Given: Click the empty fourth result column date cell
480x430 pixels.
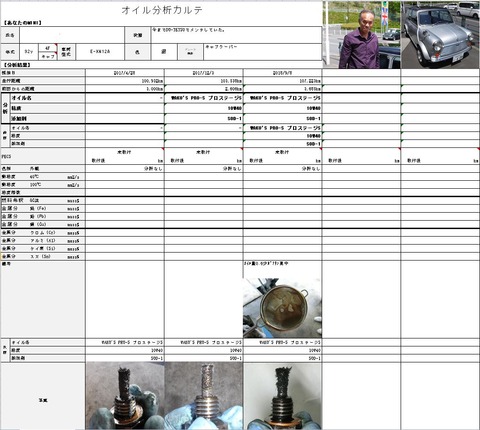Looking at the screenshot, I should coord(361,73).
